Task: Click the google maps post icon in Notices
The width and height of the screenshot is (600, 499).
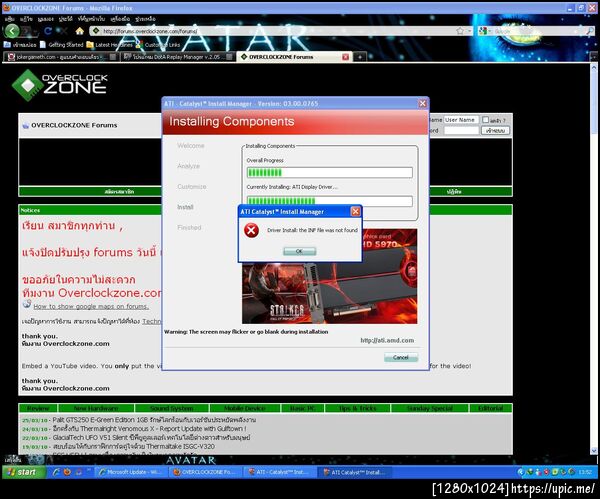Action: pyautogui.click(x=27, y=305)
